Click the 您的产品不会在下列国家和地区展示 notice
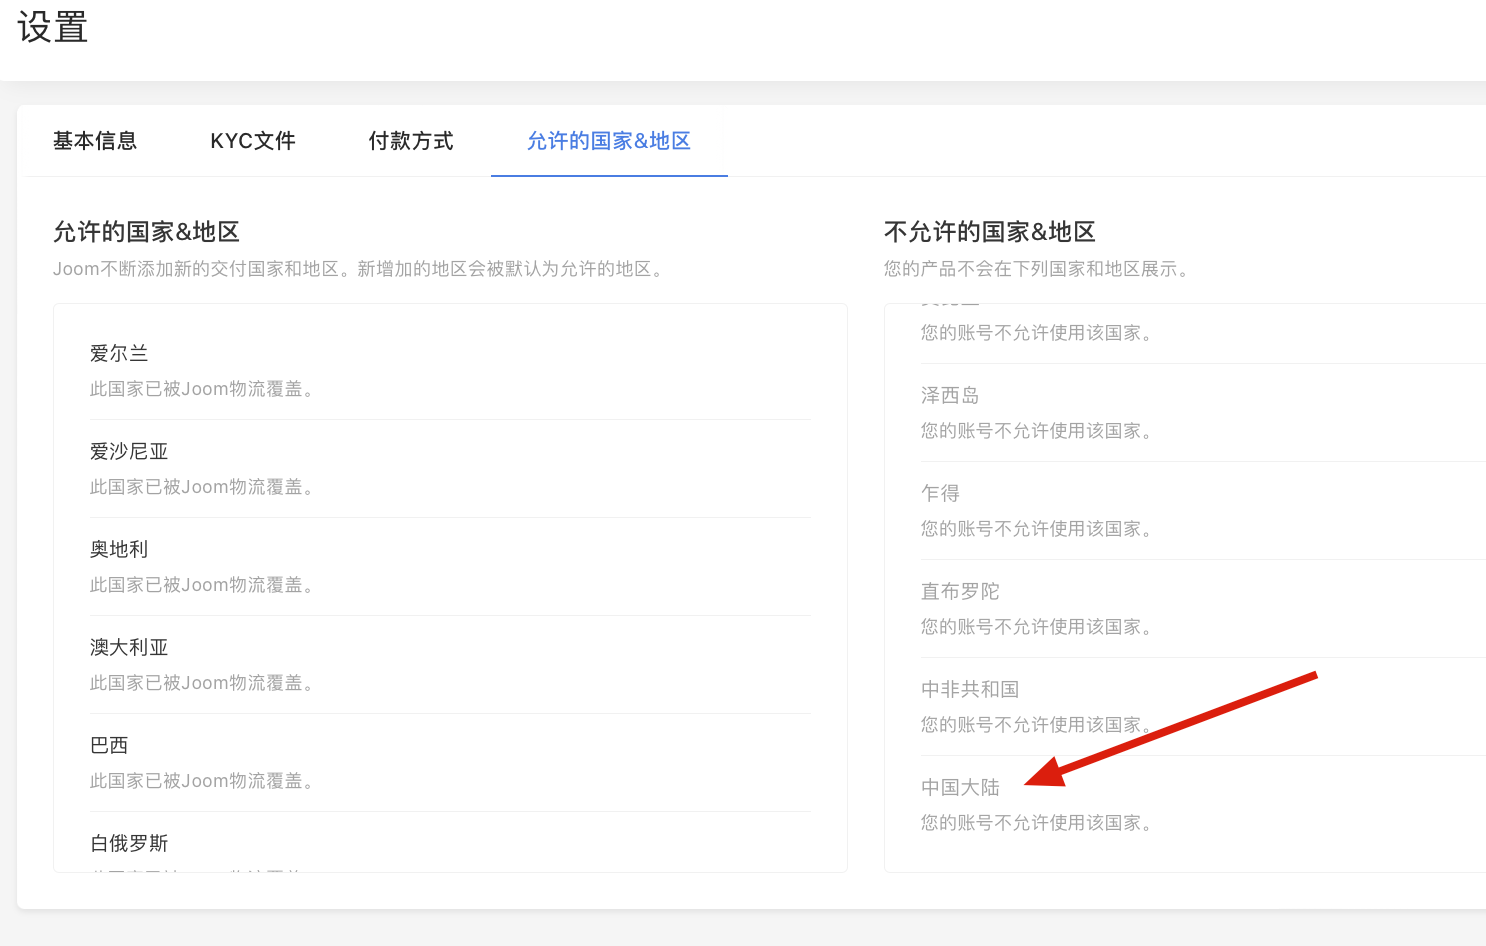Image resolution: width=1486 pixels, height=946 pixels. pyautogui.click(x=1036, y=269)
